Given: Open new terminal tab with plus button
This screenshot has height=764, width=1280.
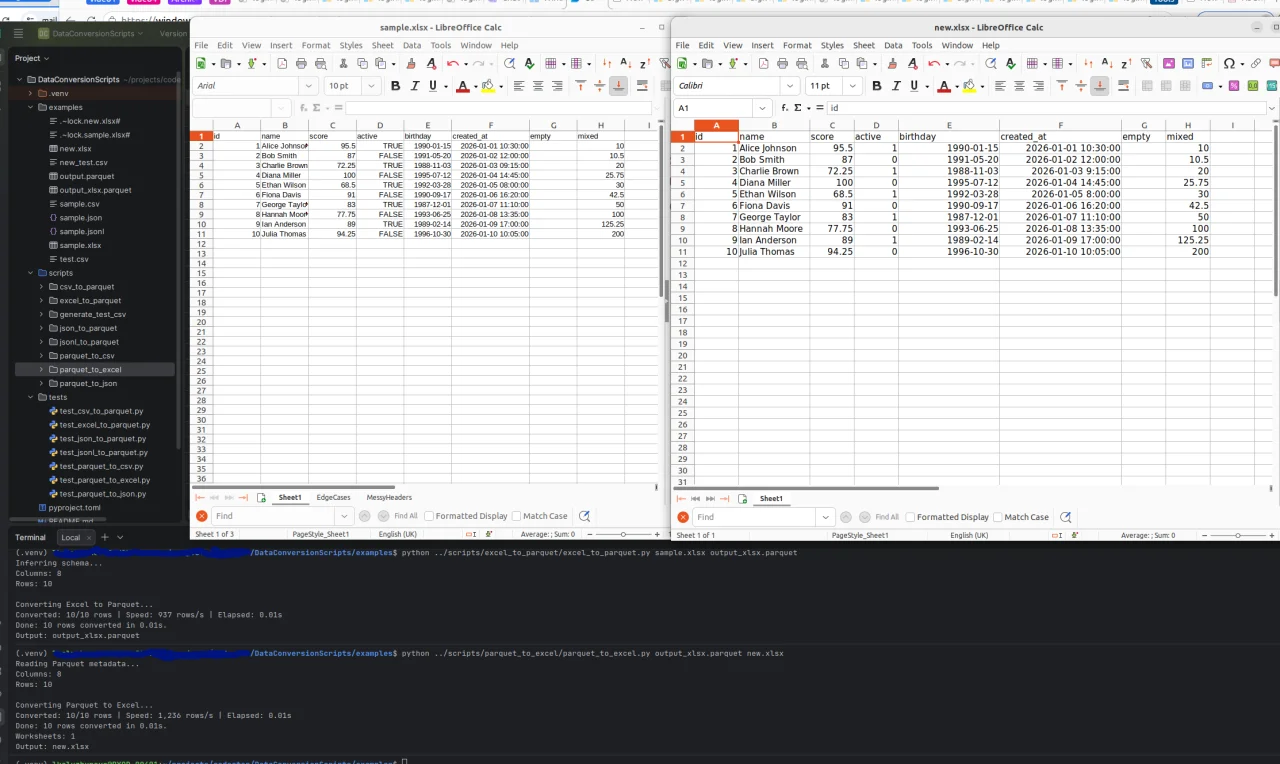Looking at the screenshot, I should [x=105, y=537].
